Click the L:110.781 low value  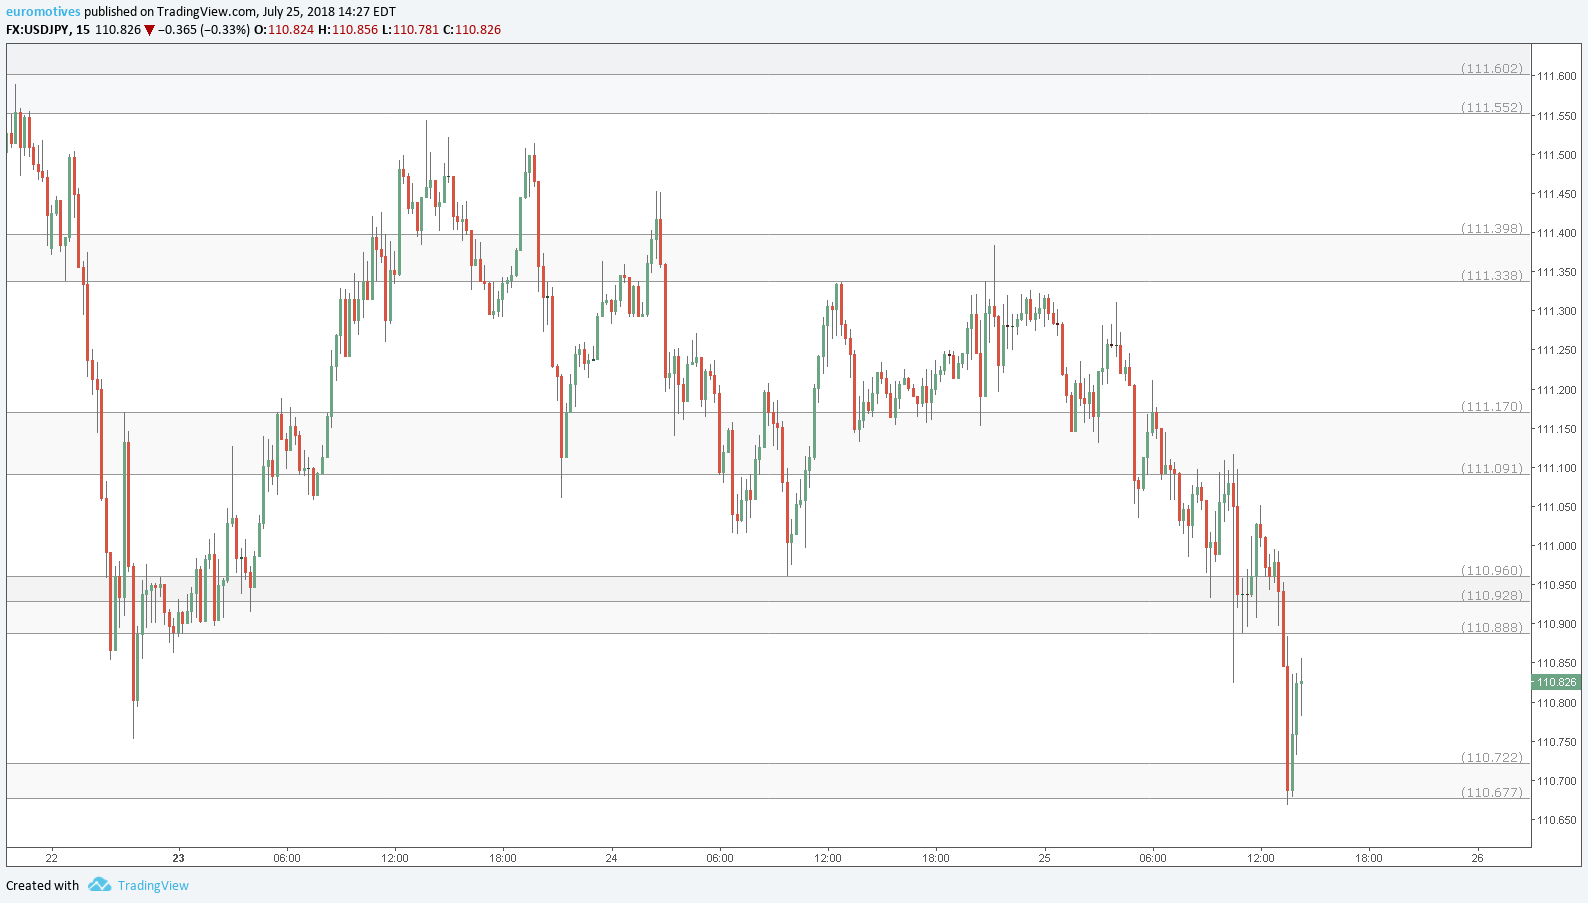pyautogui.click(x=410, y=30)
